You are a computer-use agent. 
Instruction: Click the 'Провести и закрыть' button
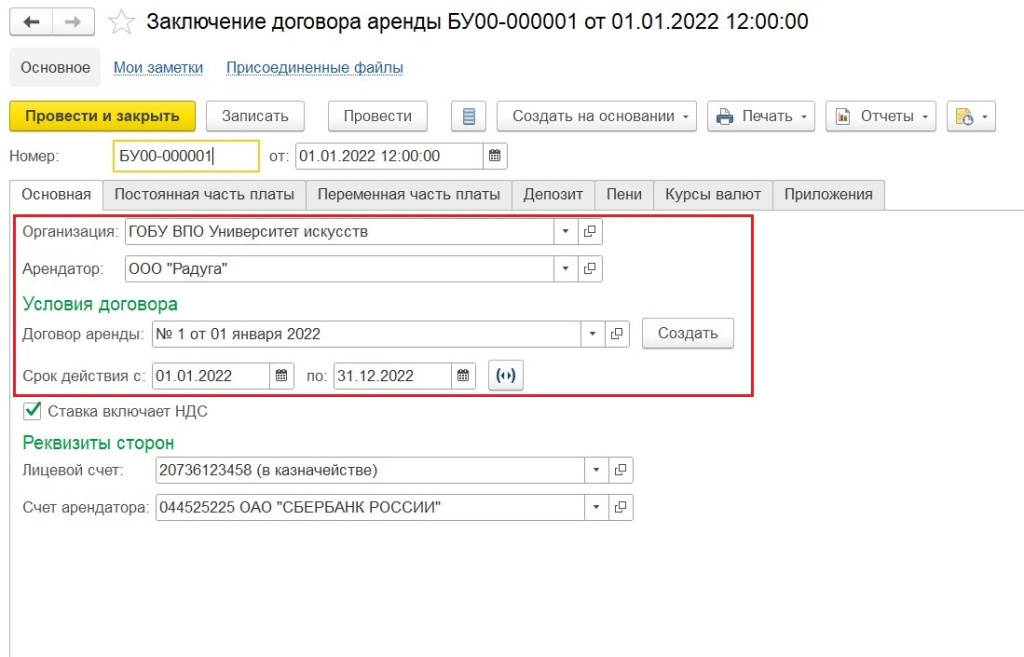(x=102, y=116)
